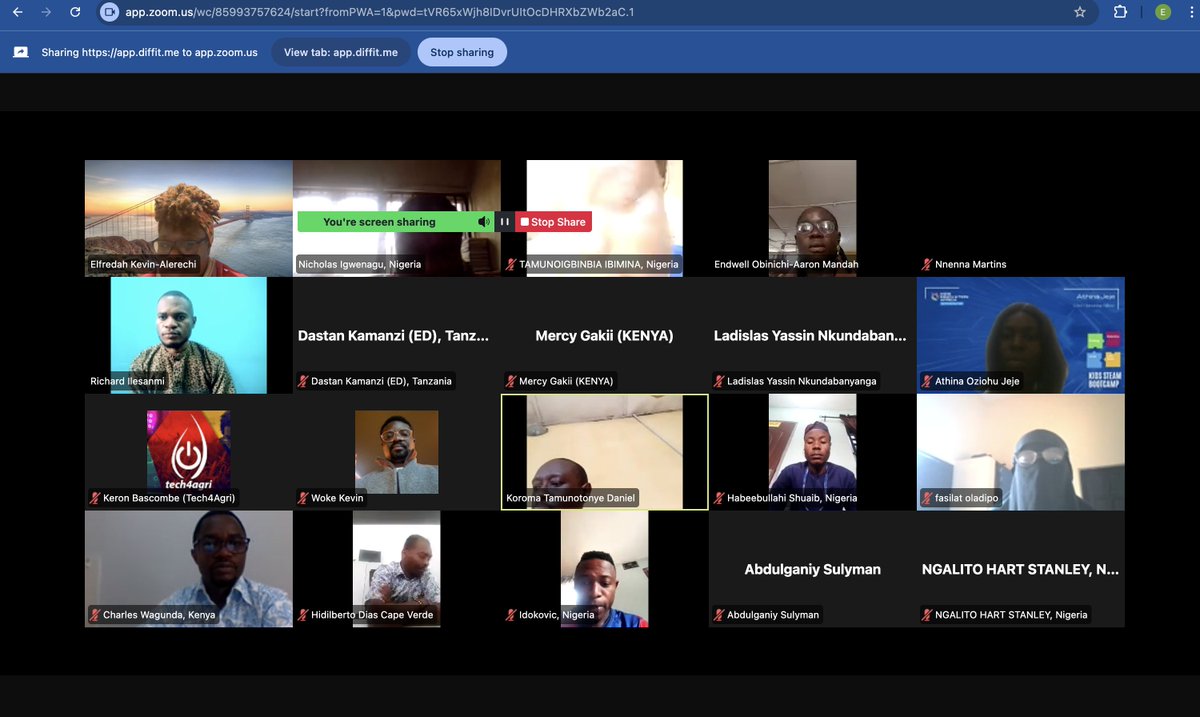The height and width of the screenshot is (717, 1200).
Task: Click muted mic icon beside Dastan Kamanzi label
Action: pyautogui.click(x=303, y=381)
